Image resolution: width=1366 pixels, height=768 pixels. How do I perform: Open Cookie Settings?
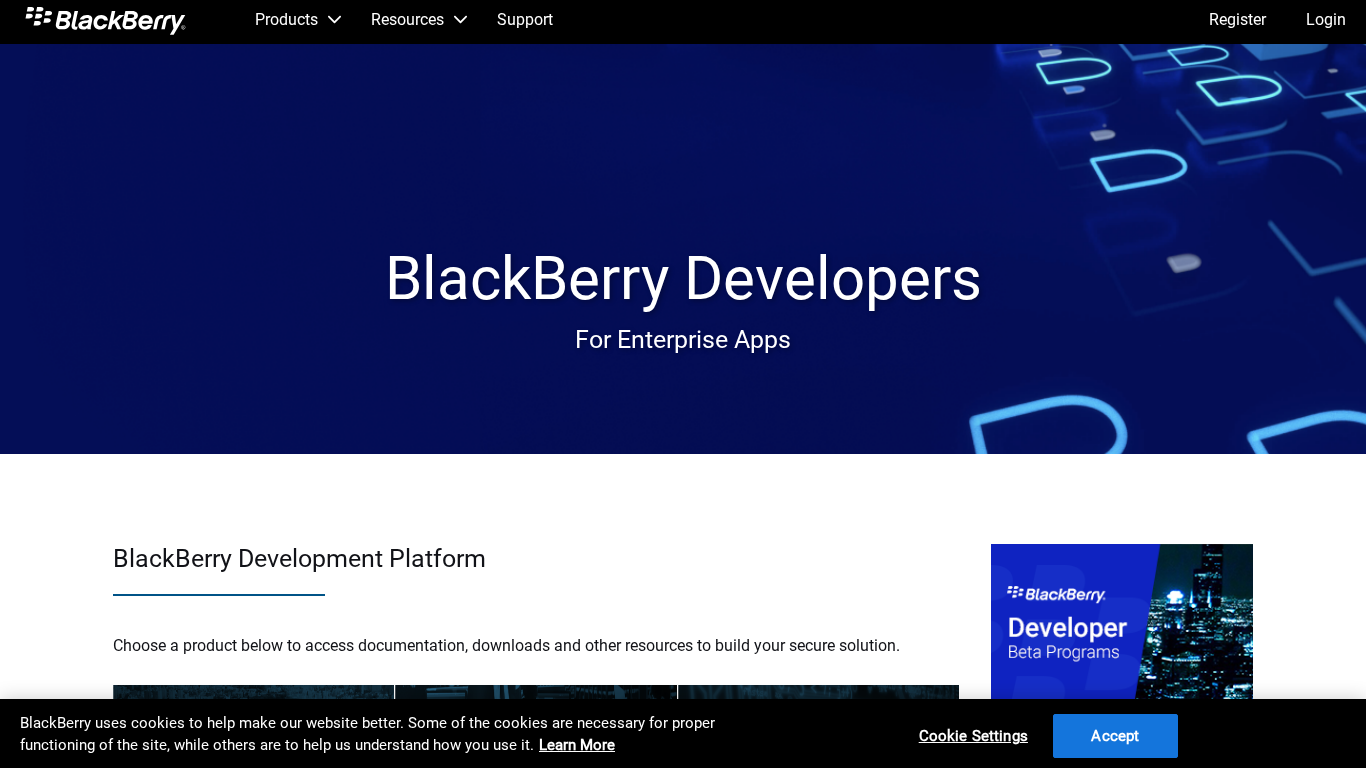pos(973,736)
